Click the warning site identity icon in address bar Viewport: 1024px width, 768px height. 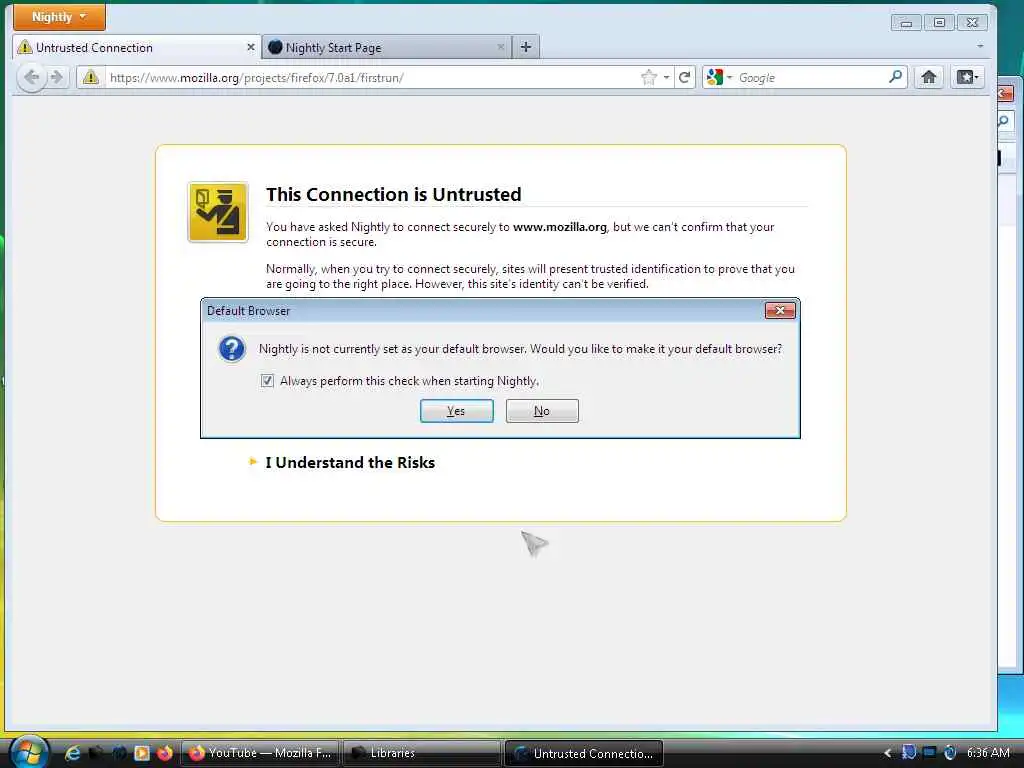(x=91, y=78)
